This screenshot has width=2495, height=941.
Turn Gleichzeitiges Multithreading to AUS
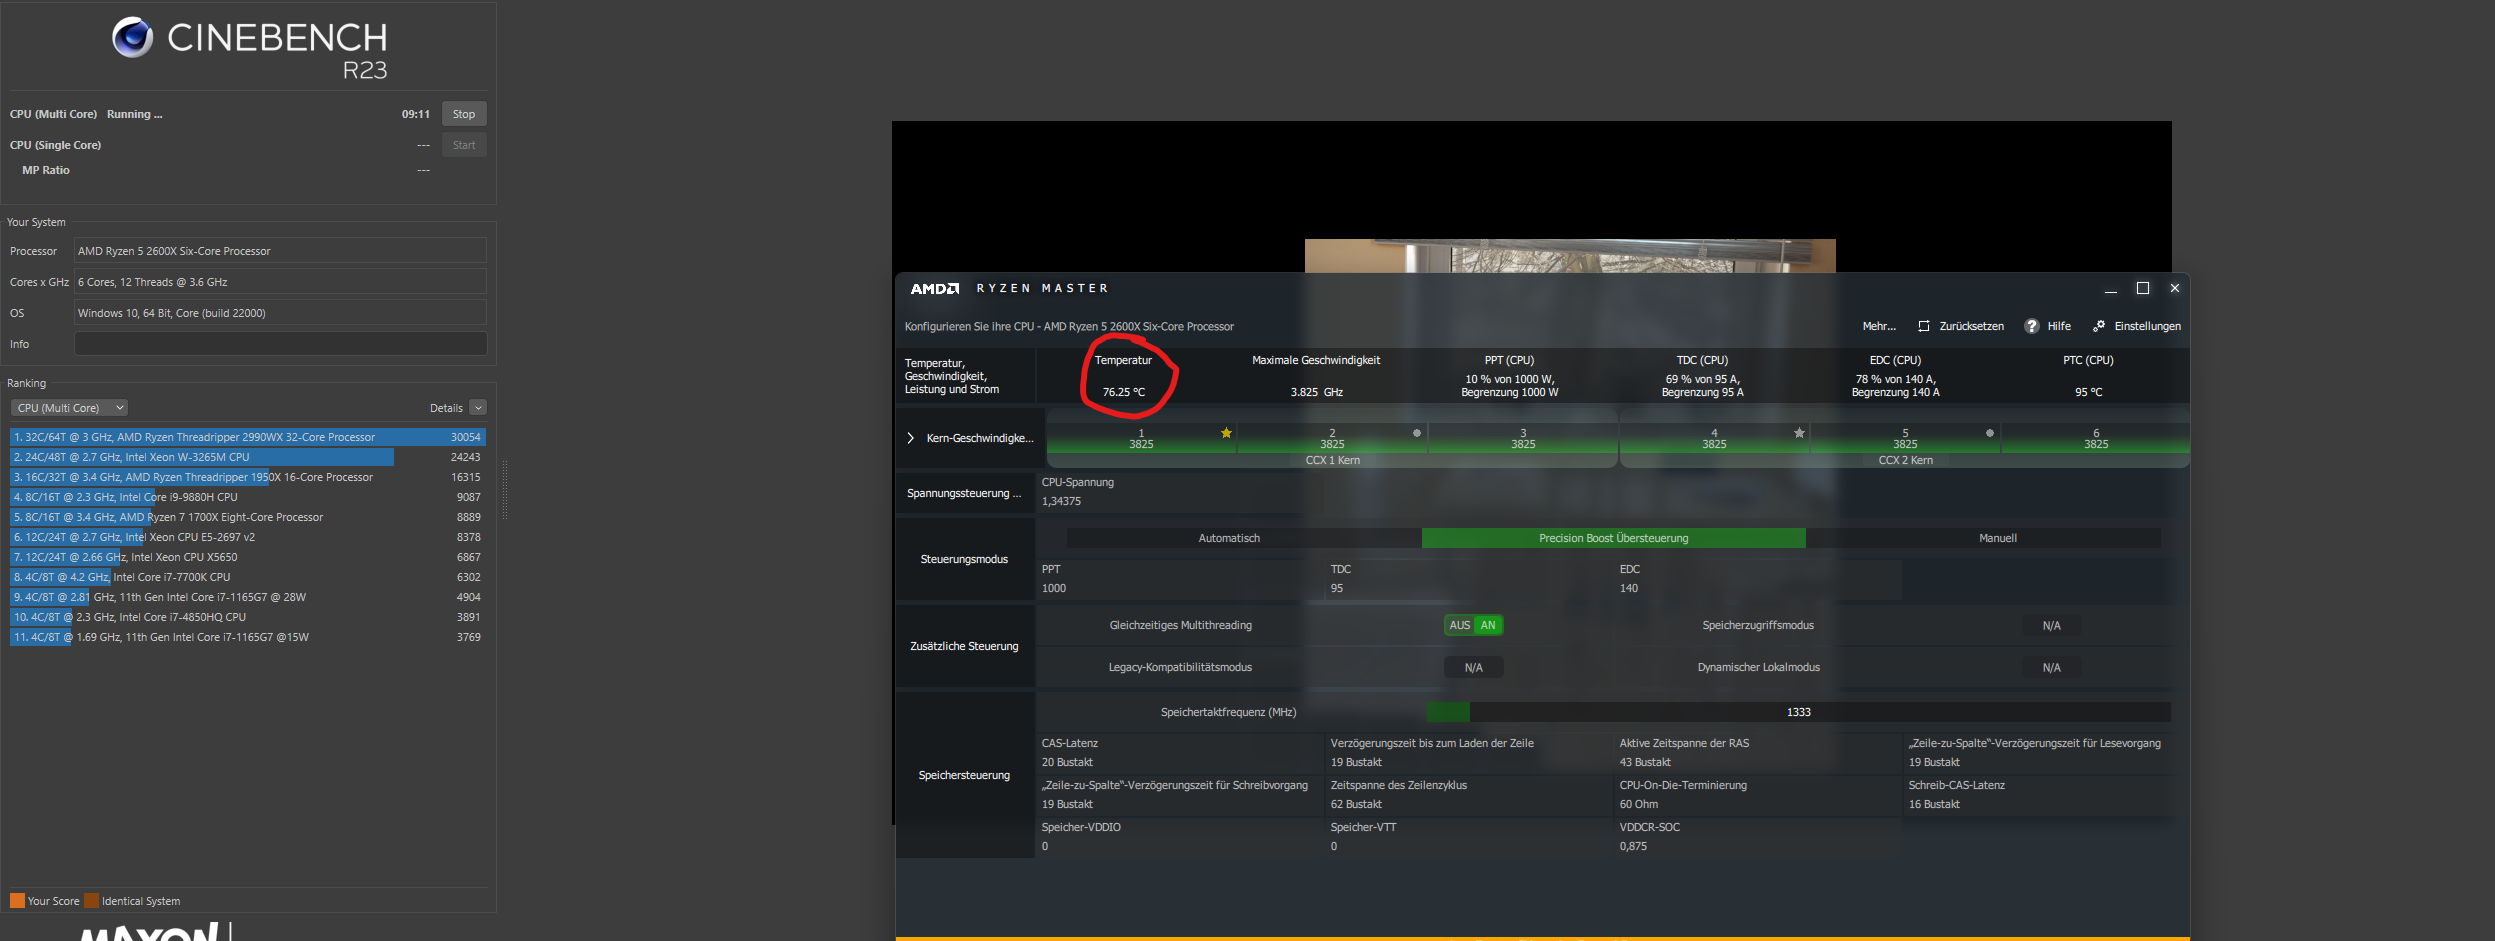pyautogui.click(x=1459, y=625)
